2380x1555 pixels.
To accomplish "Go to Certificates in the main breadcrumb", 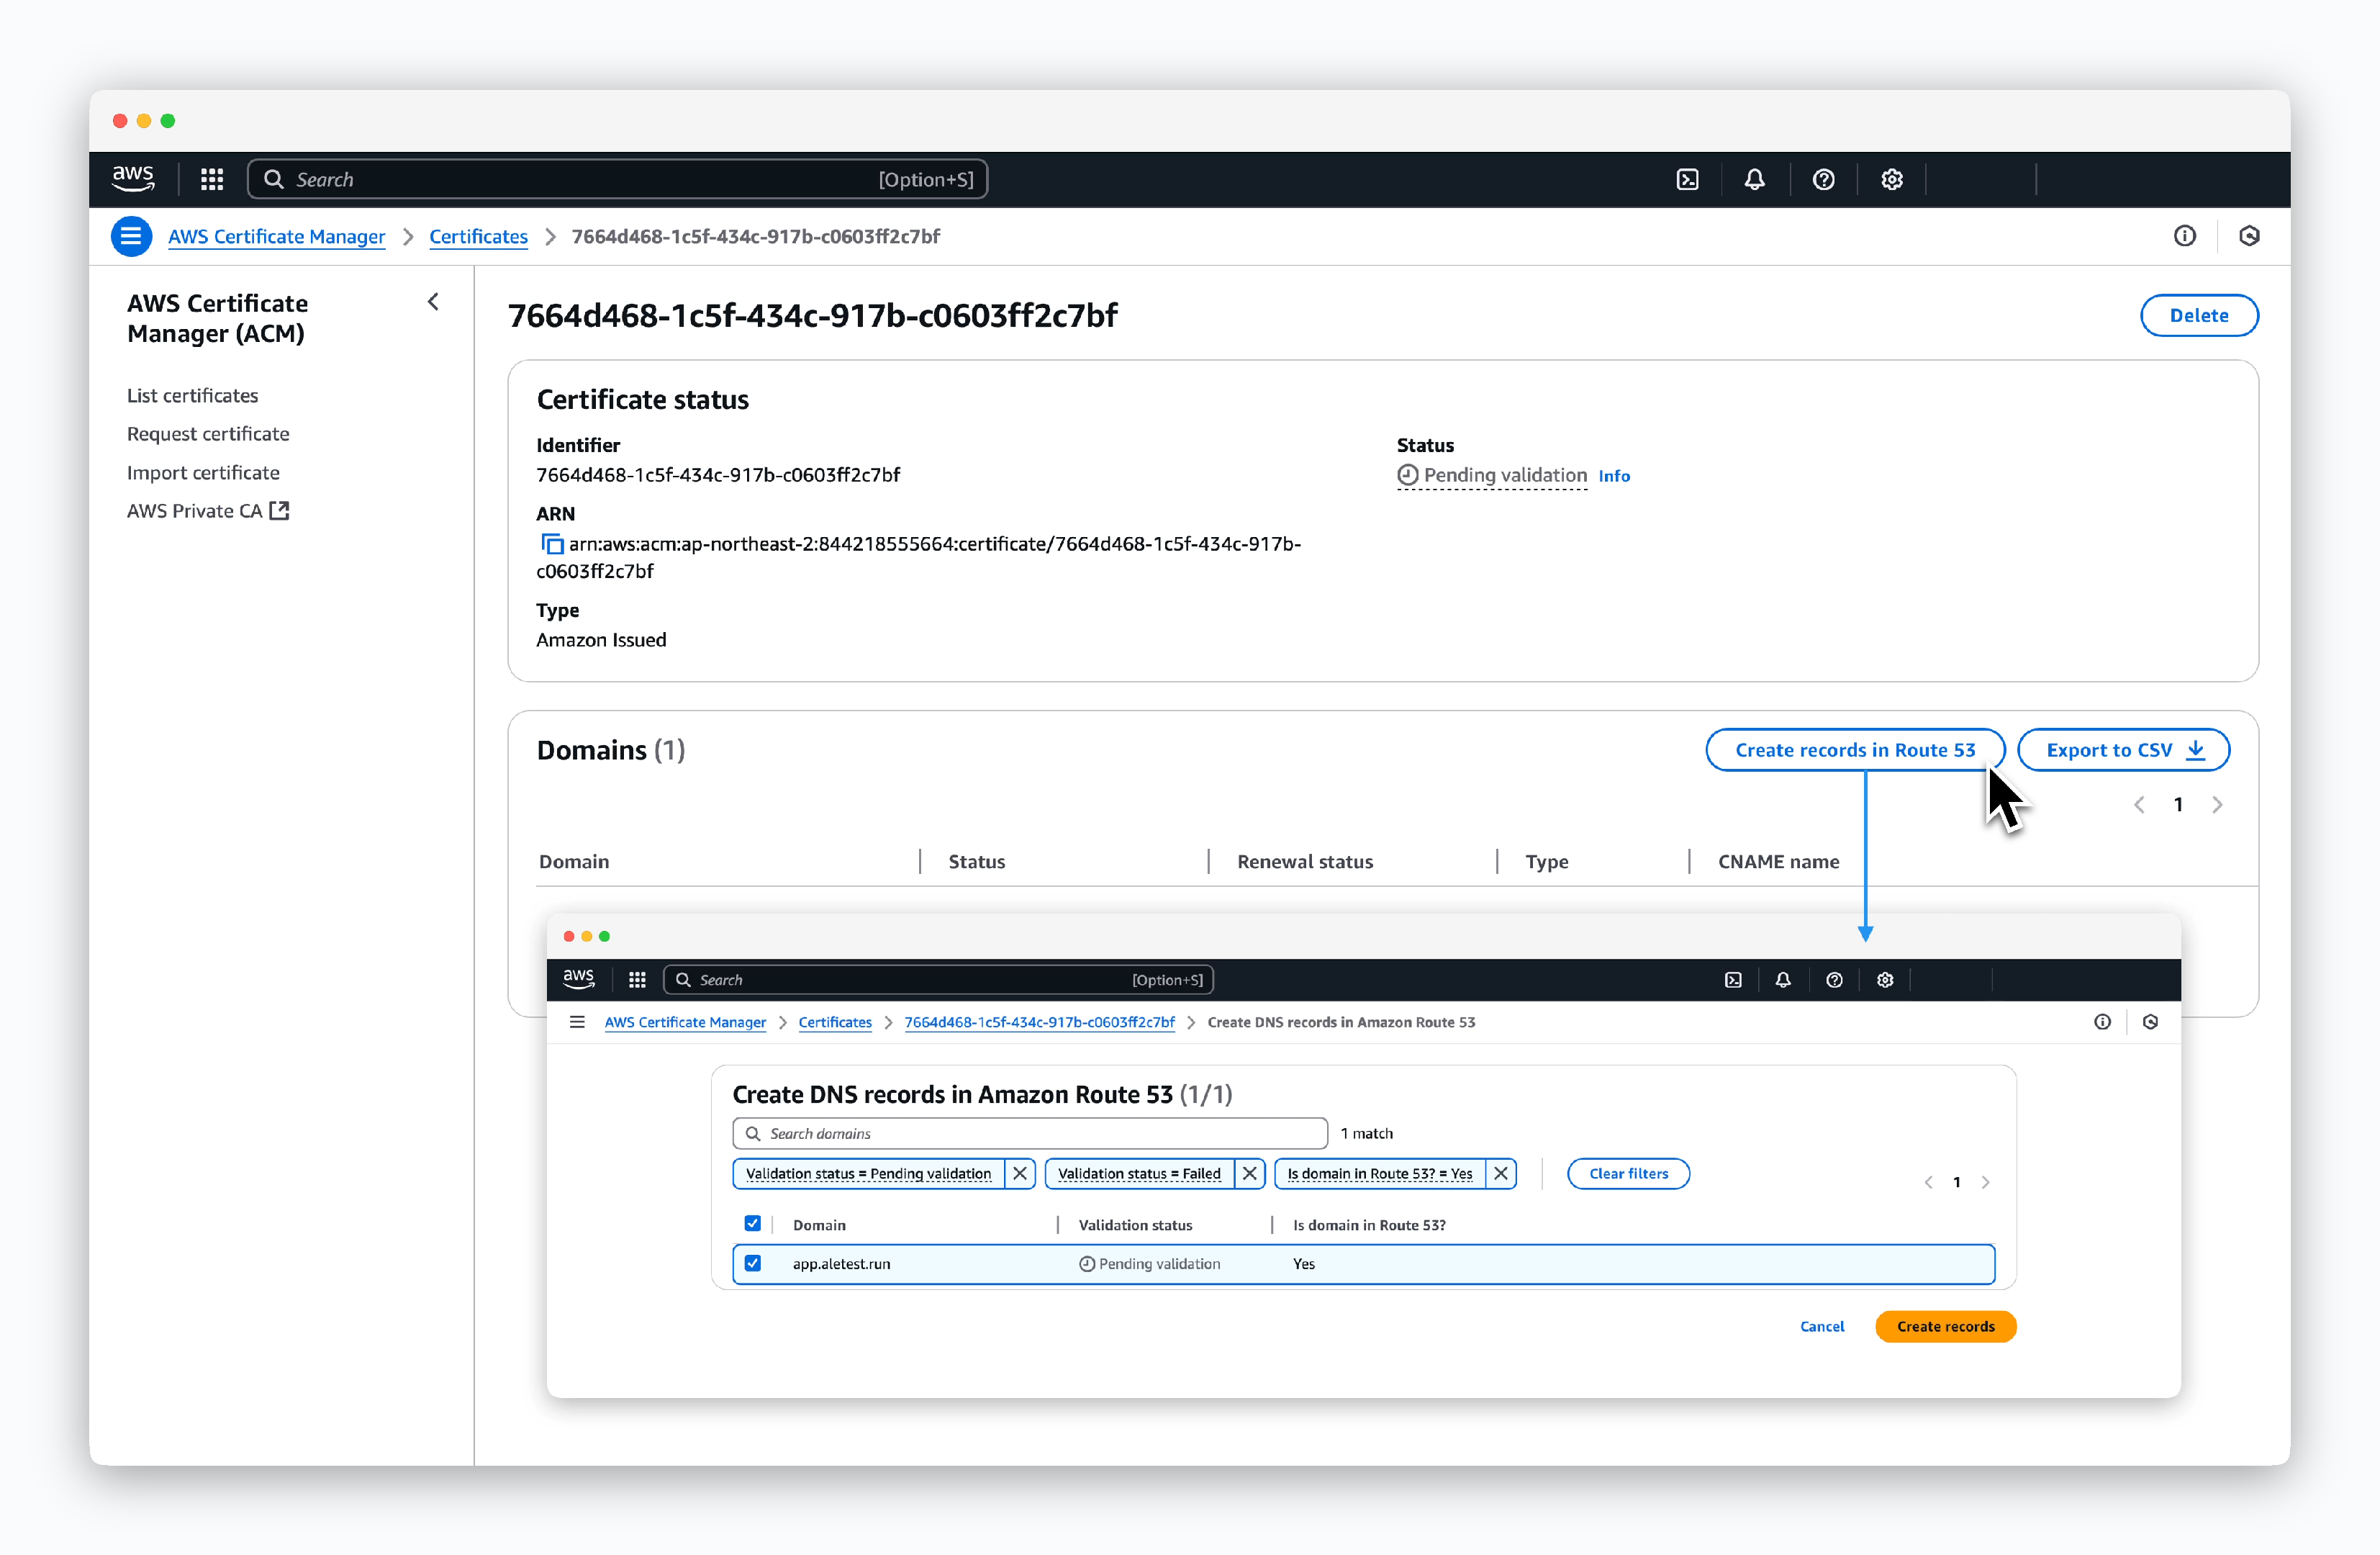I will [x=478, y=236].
